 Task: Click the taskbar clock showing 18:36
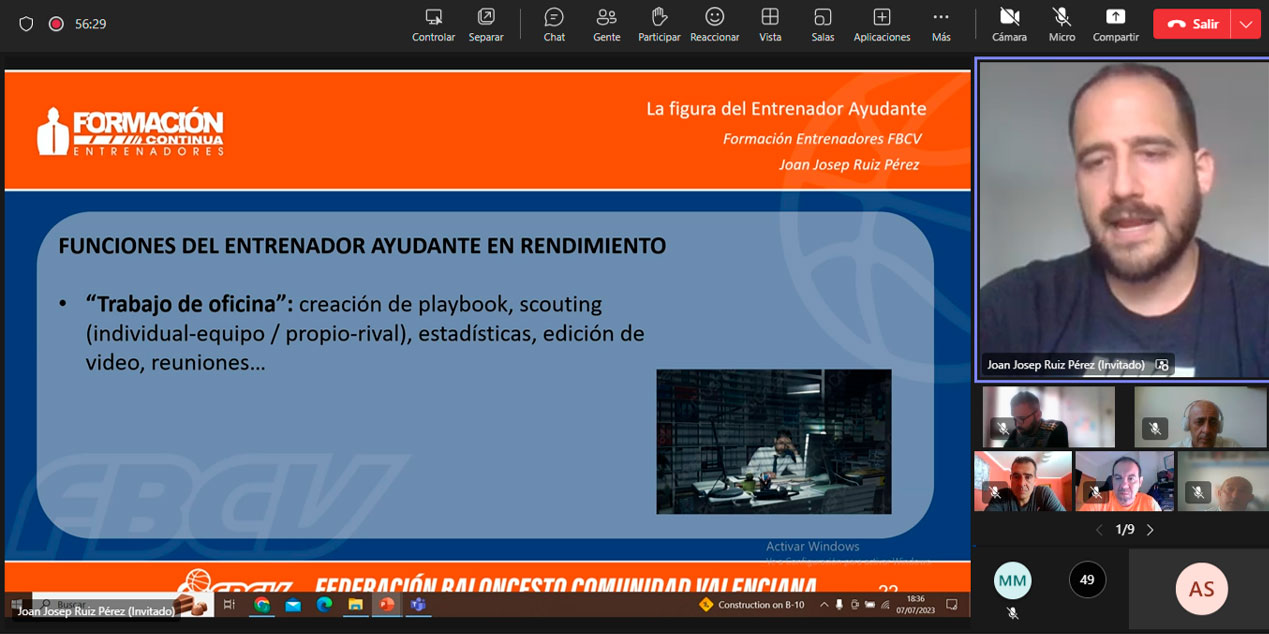(x=915, y=604)
